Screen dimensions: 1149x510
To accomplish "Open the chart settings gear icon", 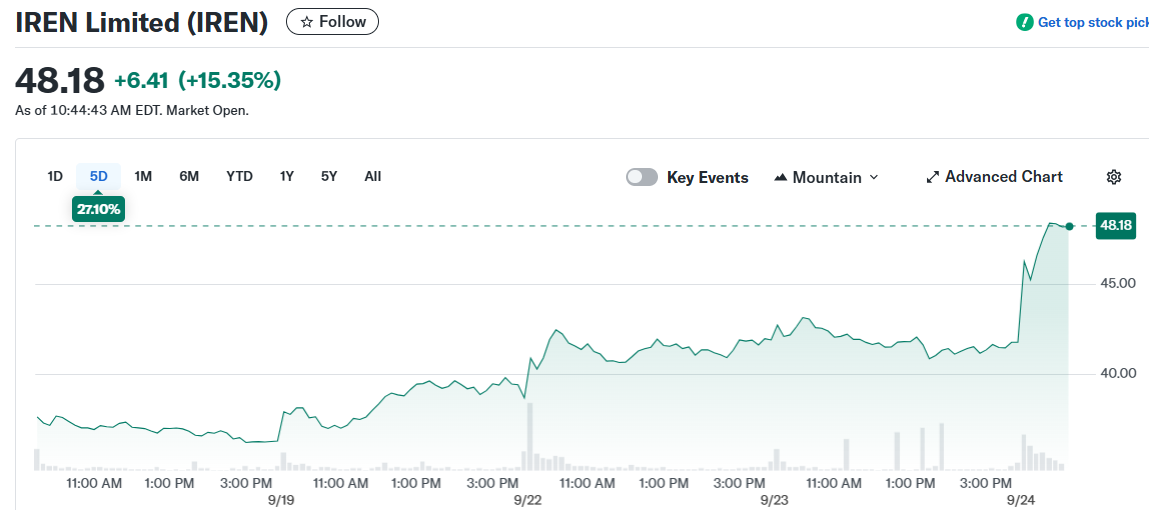I will pyautogui.click(x=1114, y=177).
